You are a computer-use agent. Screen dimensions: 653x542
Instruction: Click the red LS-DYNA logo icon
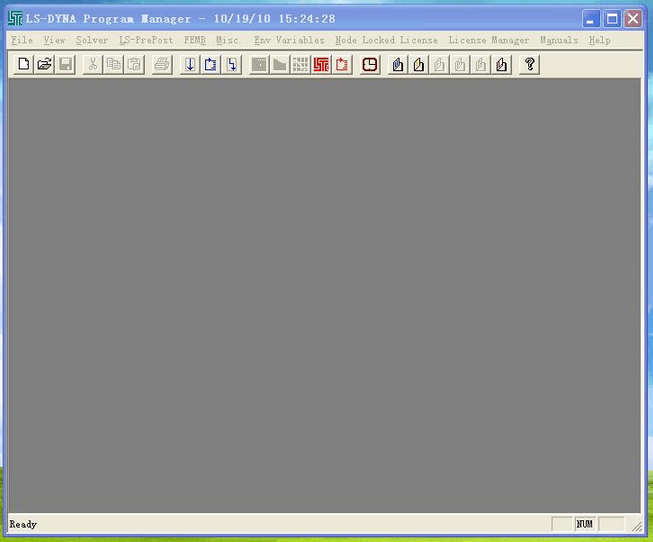pyautogui.click(x=321, y=64)
